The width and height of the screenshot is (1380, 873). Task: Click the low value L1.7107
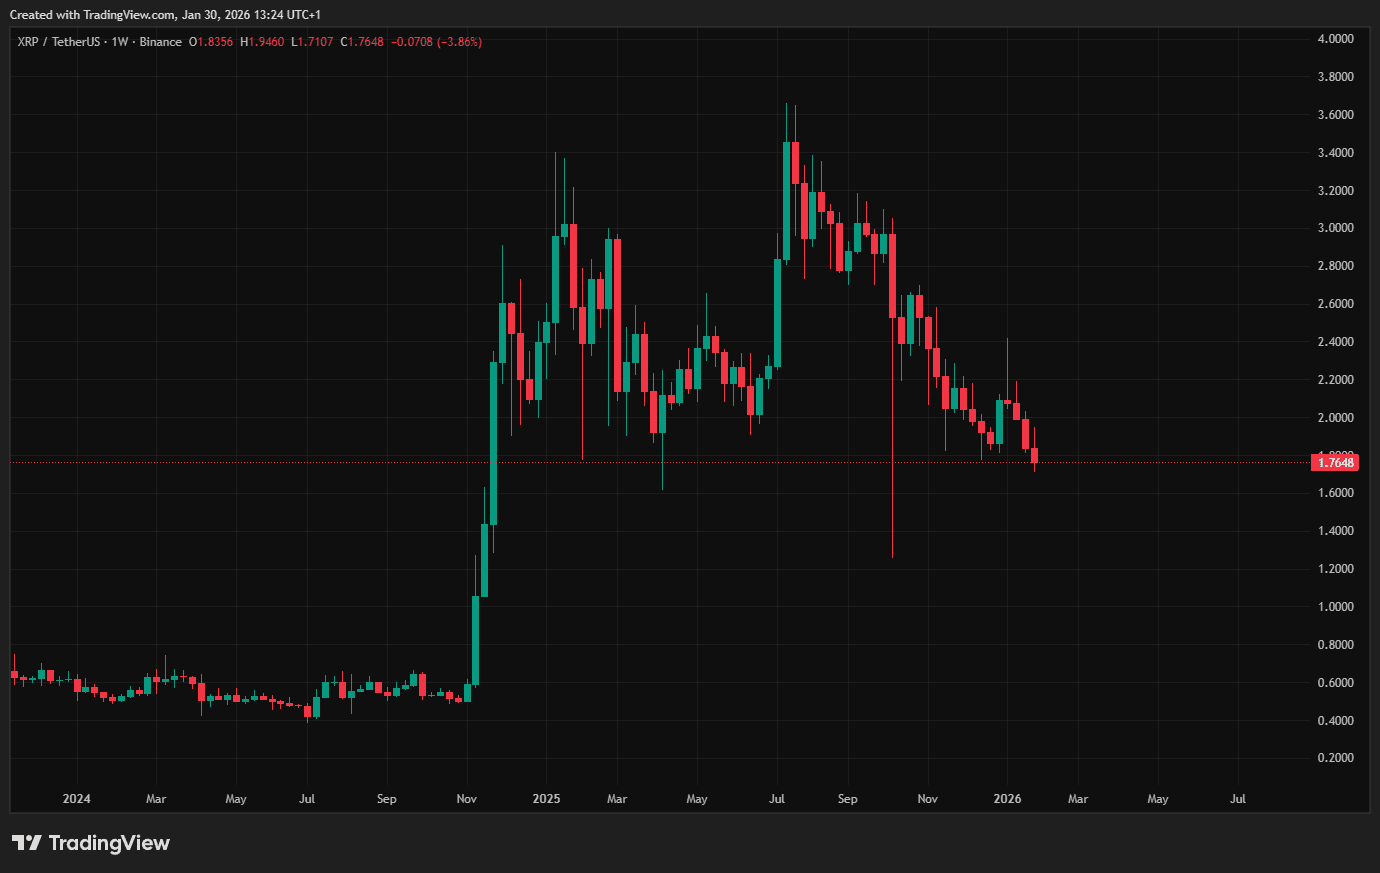(312, 42)
